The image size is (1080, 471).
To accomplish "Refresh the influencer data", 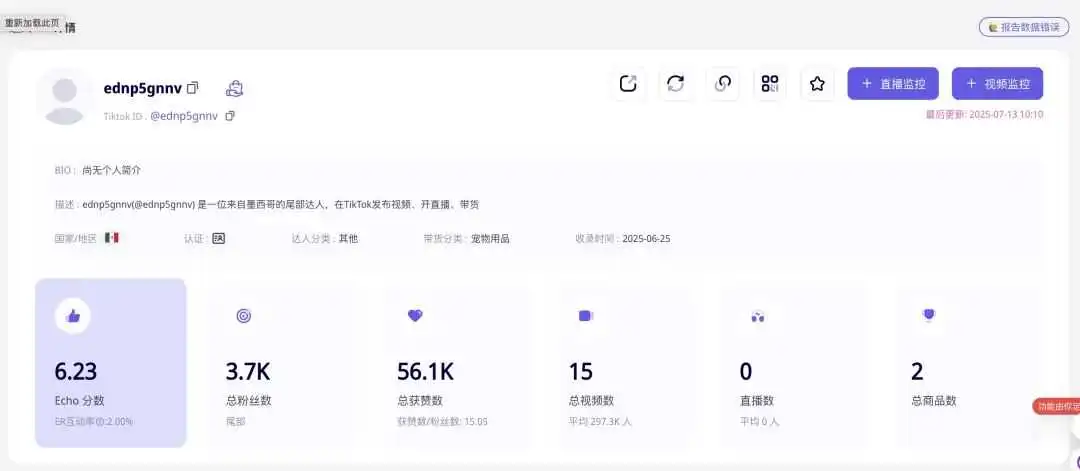I will click(x=676, y=84).
